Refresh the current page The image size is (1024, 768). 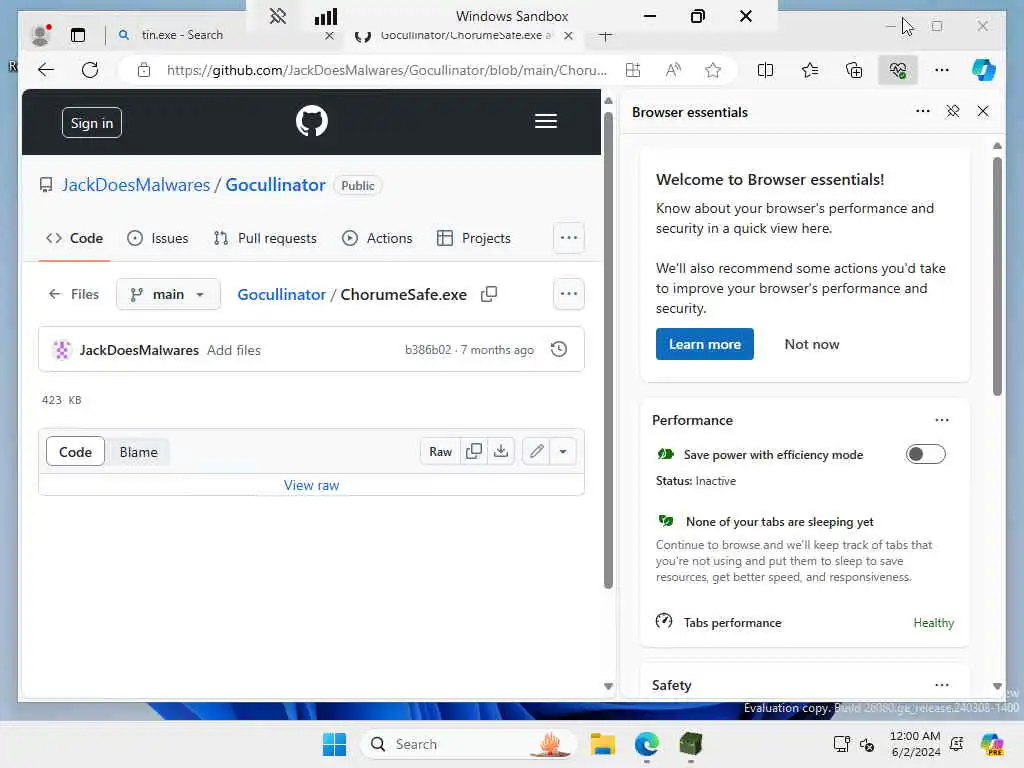90,70
